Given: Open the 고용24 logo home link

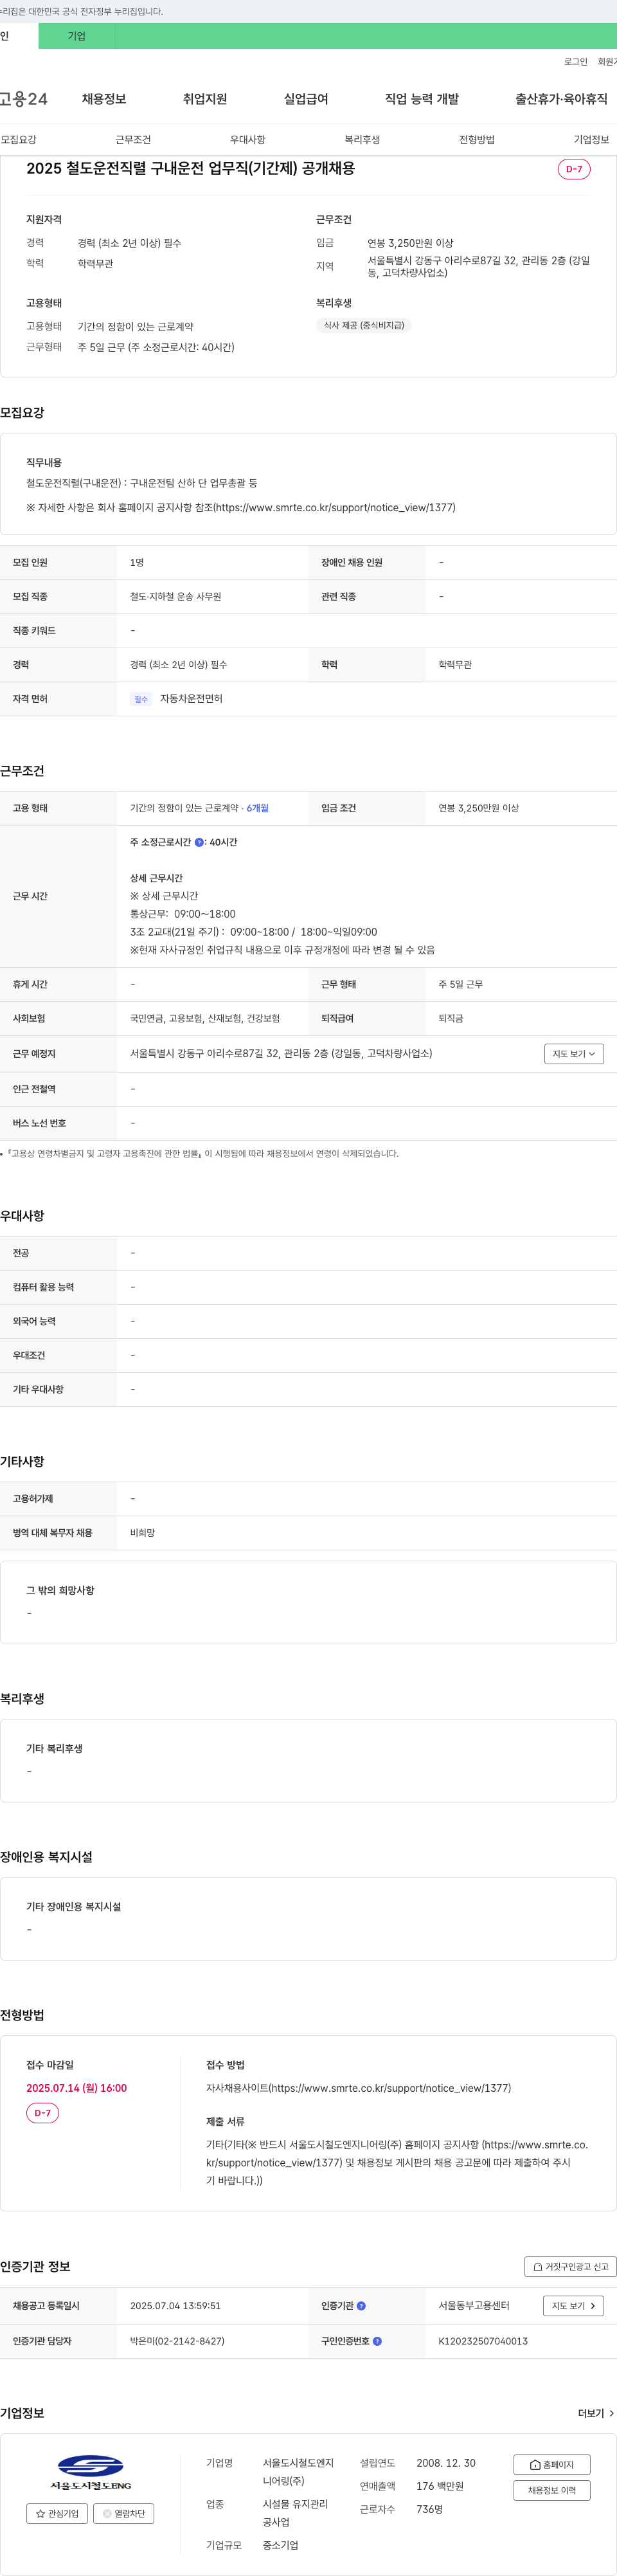Looking at the screenshot, I should coord(24,99).
